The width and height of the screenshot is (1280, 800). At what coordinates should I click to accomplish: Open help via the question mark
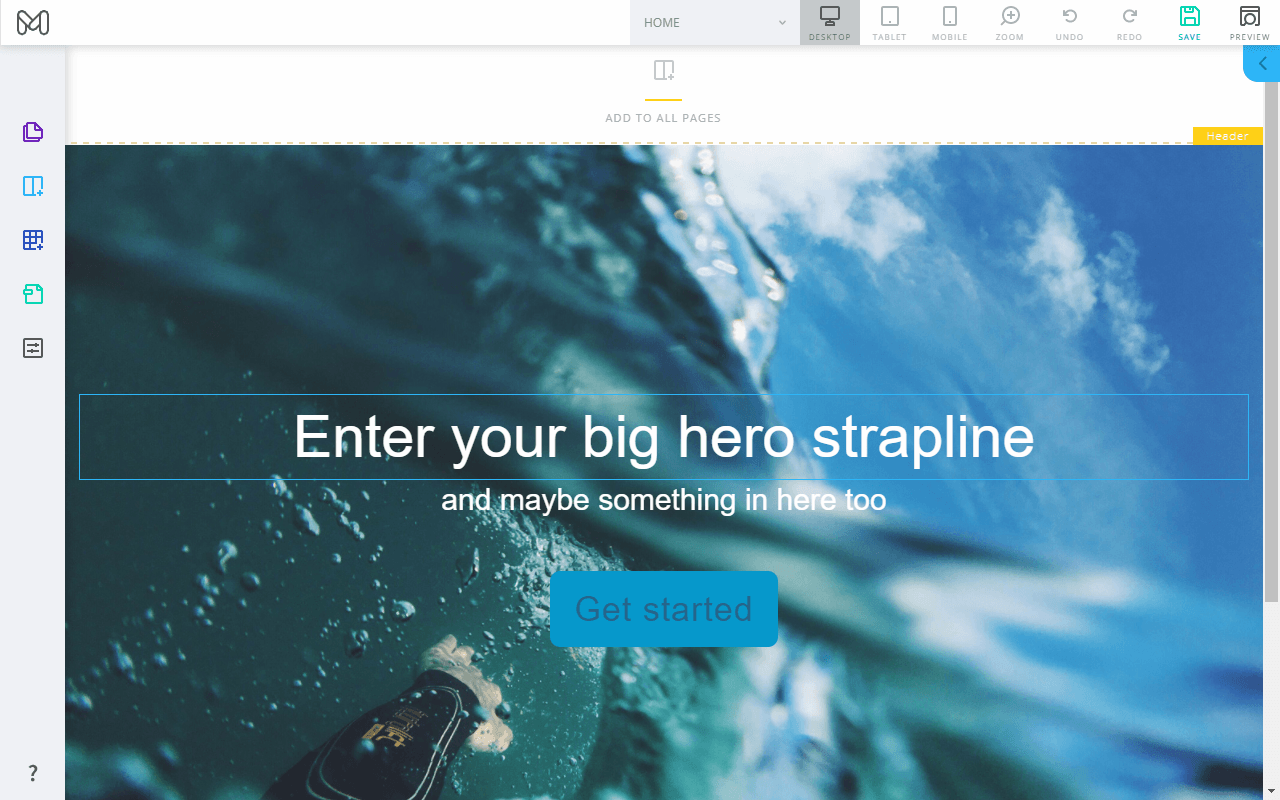click(33, 773)
